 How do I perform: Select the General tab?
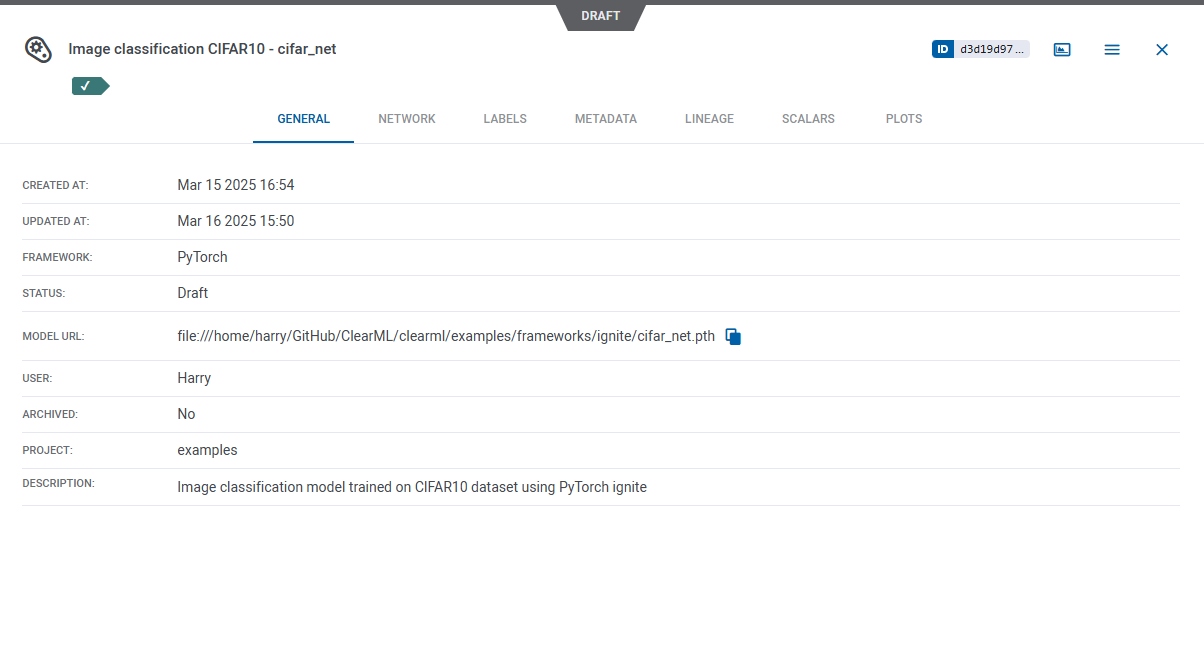click(303, 119)
